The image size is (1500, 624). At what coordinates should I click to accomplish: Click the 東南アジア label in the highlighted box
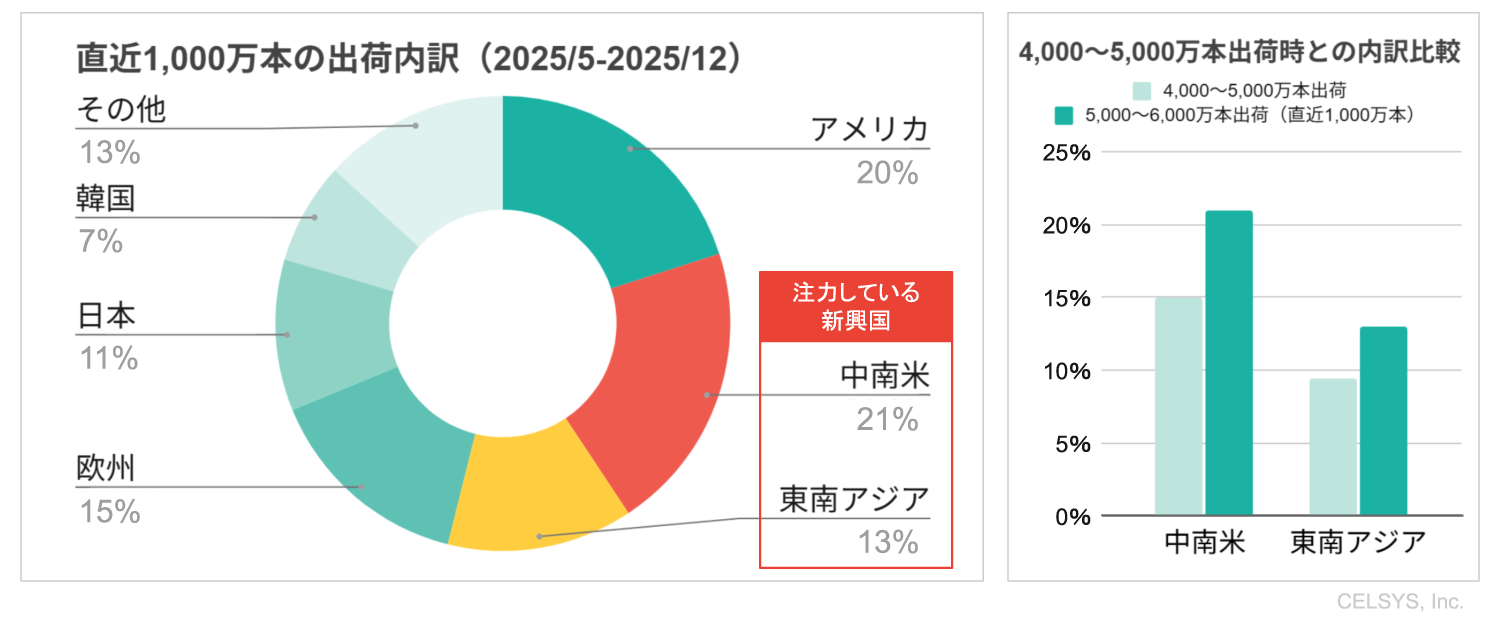[855, 499]
